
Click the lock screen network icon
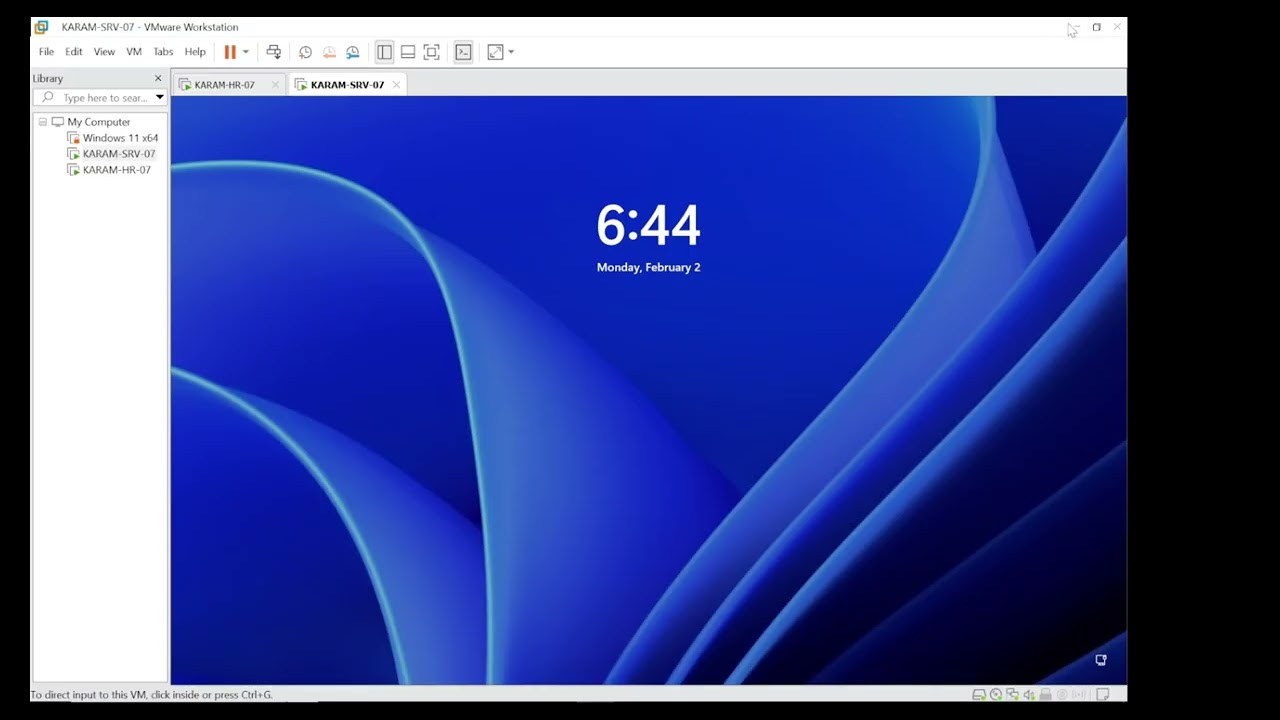click(1101, 660)
